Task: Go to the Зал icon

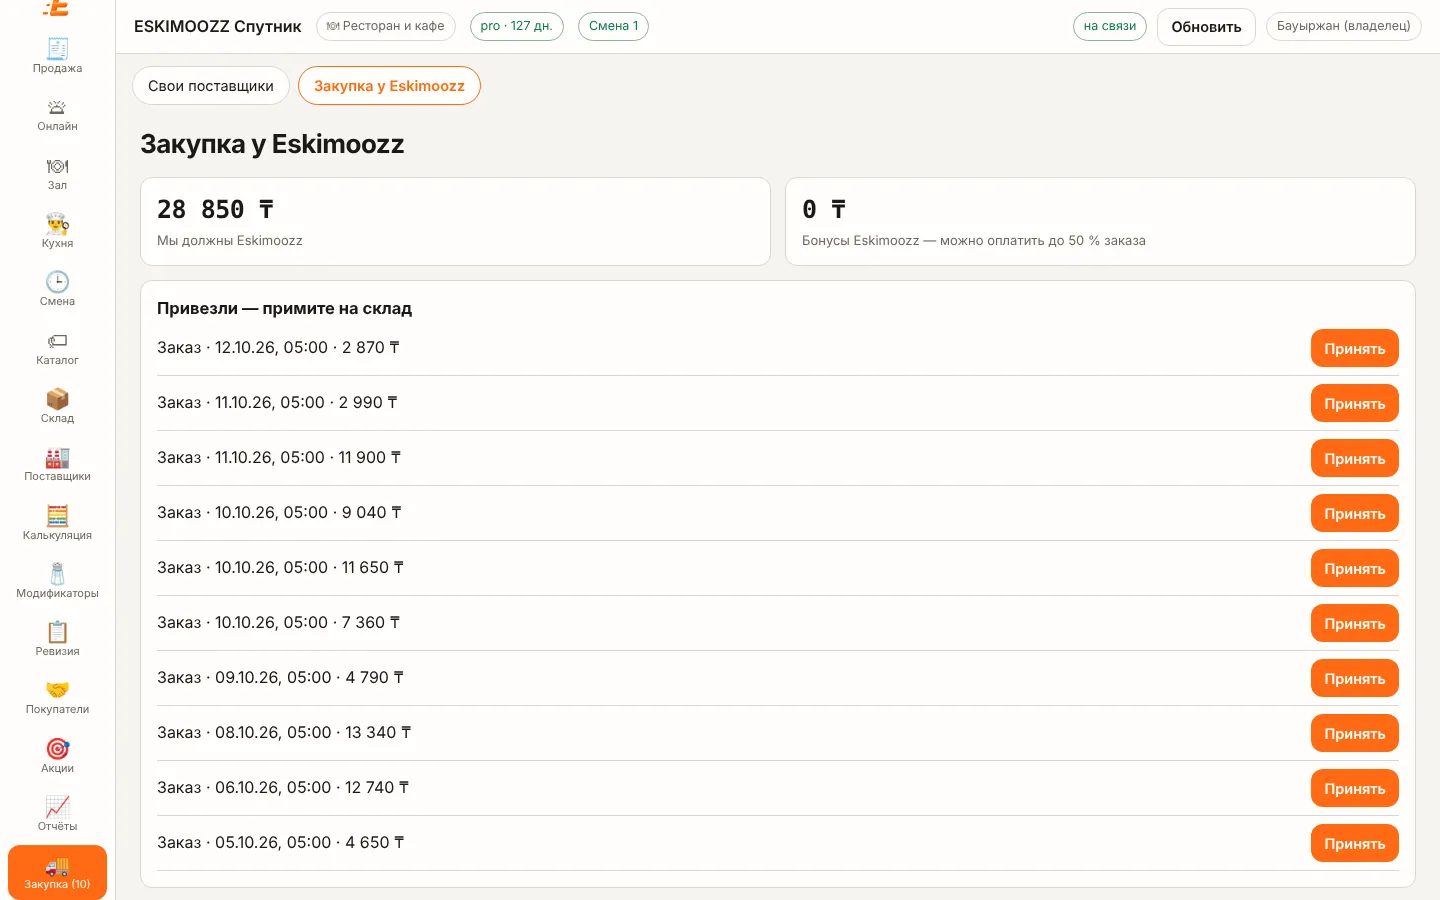Action: pos(57,165)
